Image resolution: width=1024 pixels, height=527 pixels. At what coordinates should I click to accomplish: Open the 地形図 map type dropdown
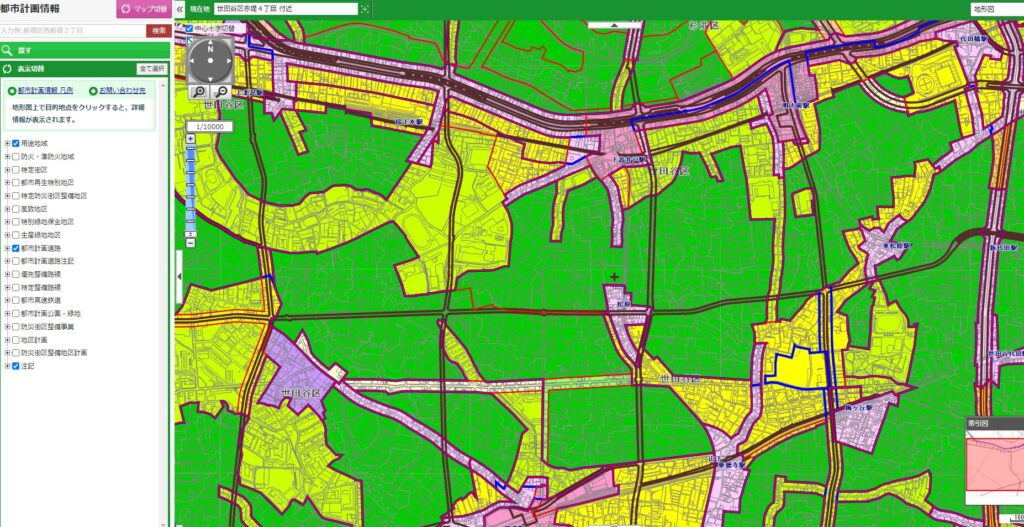996,9
